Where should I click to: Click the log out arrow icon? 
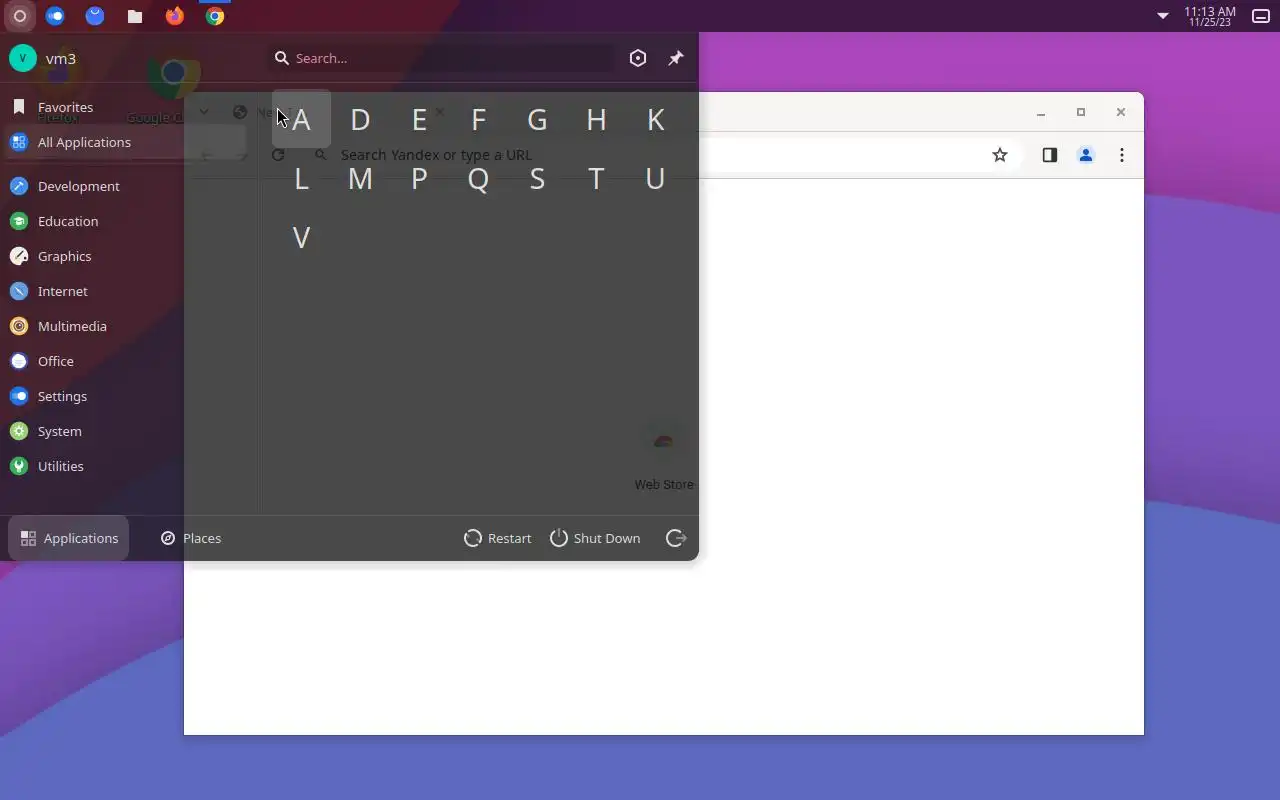(676, 538)
